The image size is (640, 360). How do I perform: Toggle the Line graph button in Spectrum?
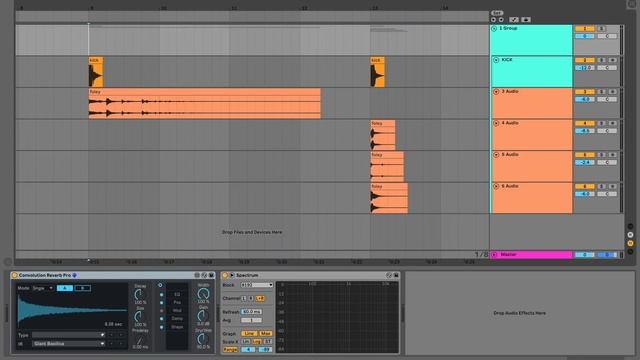249,333
